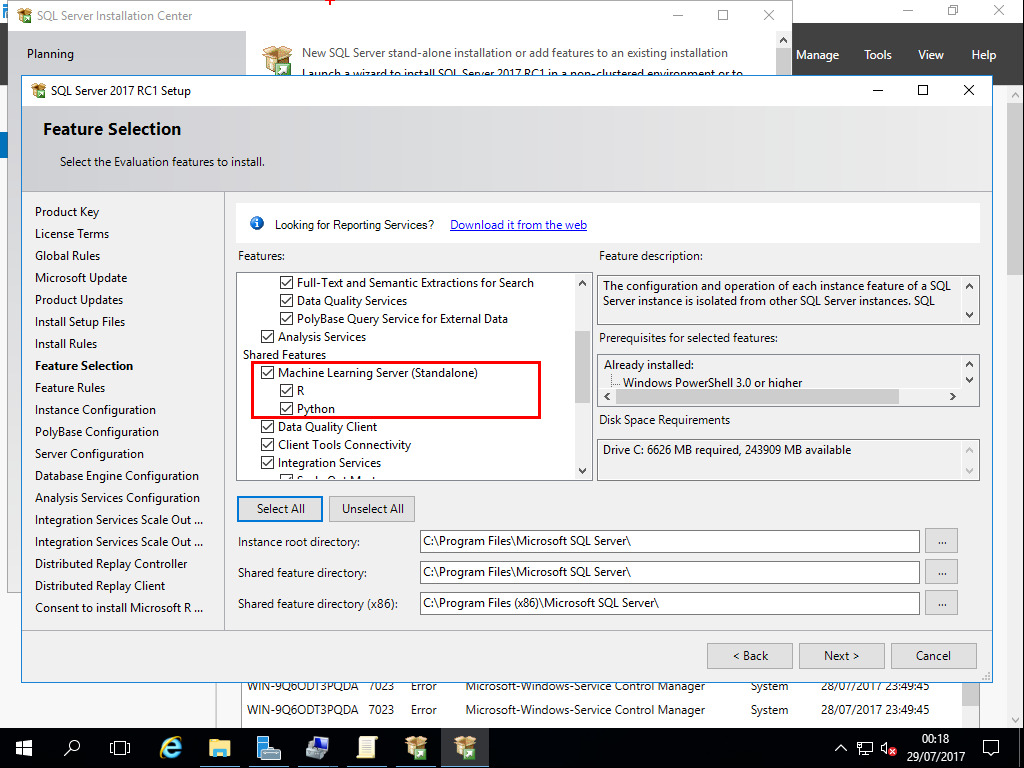Open Internet Explorer from the taskbar
The image size is (1024, 768).
pyautogui.click(x=171, y=747)
